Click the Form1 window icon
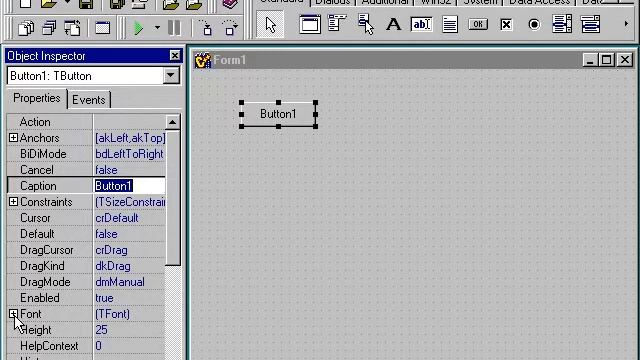640x360 pixels. click(x=202, y=60)
